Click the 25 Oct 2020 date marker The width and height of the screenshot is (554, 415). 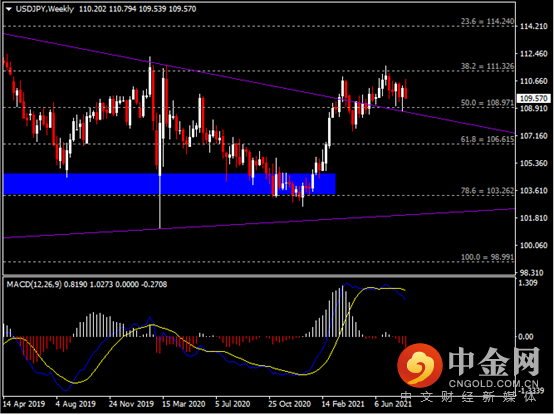[x=289, y=404]
